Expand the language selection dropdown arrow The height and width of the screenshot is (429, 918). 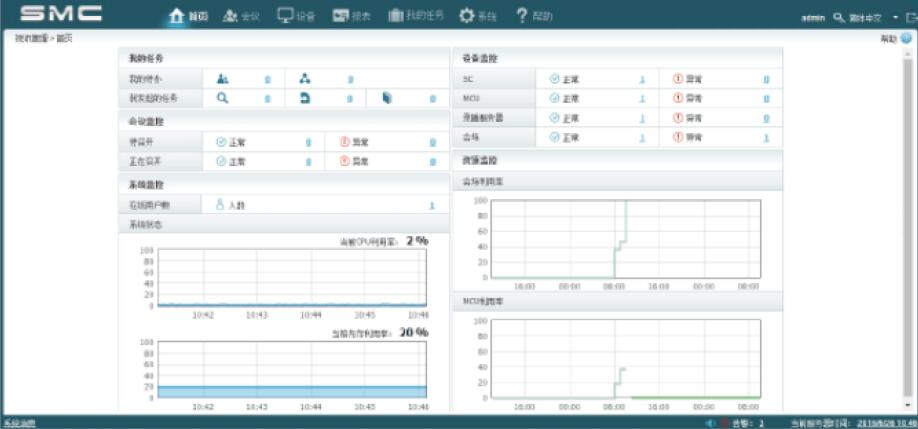pyautogui.click(x=895, y=18)
